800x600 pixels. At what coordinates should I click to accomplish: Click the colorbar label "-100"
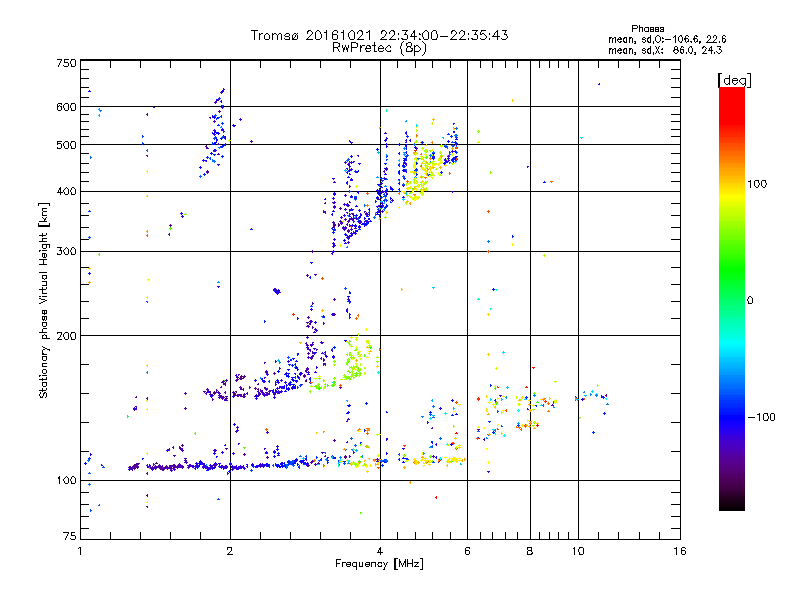(x=761, y=417)
